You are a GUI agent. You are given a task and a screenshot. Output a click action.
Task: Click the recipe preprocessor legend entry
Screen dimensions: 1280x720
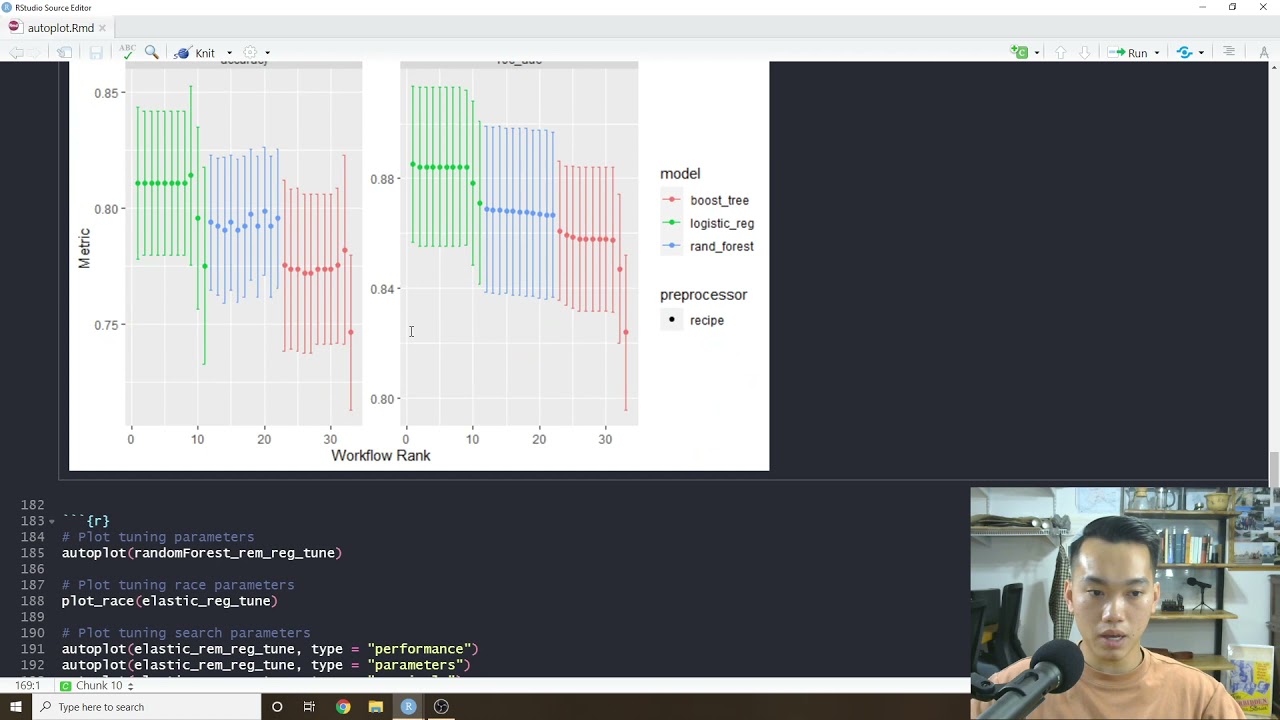(x=693, y=320)
